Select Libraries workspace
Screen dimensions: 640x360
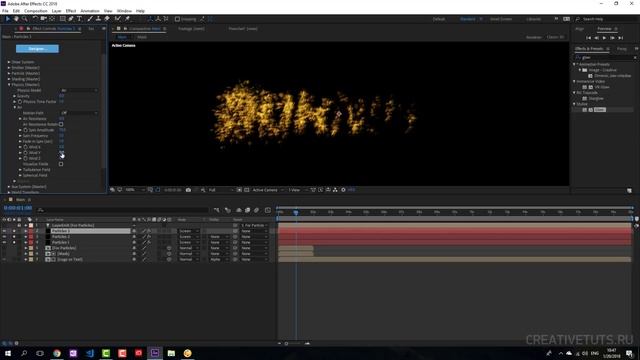[533, 19]
